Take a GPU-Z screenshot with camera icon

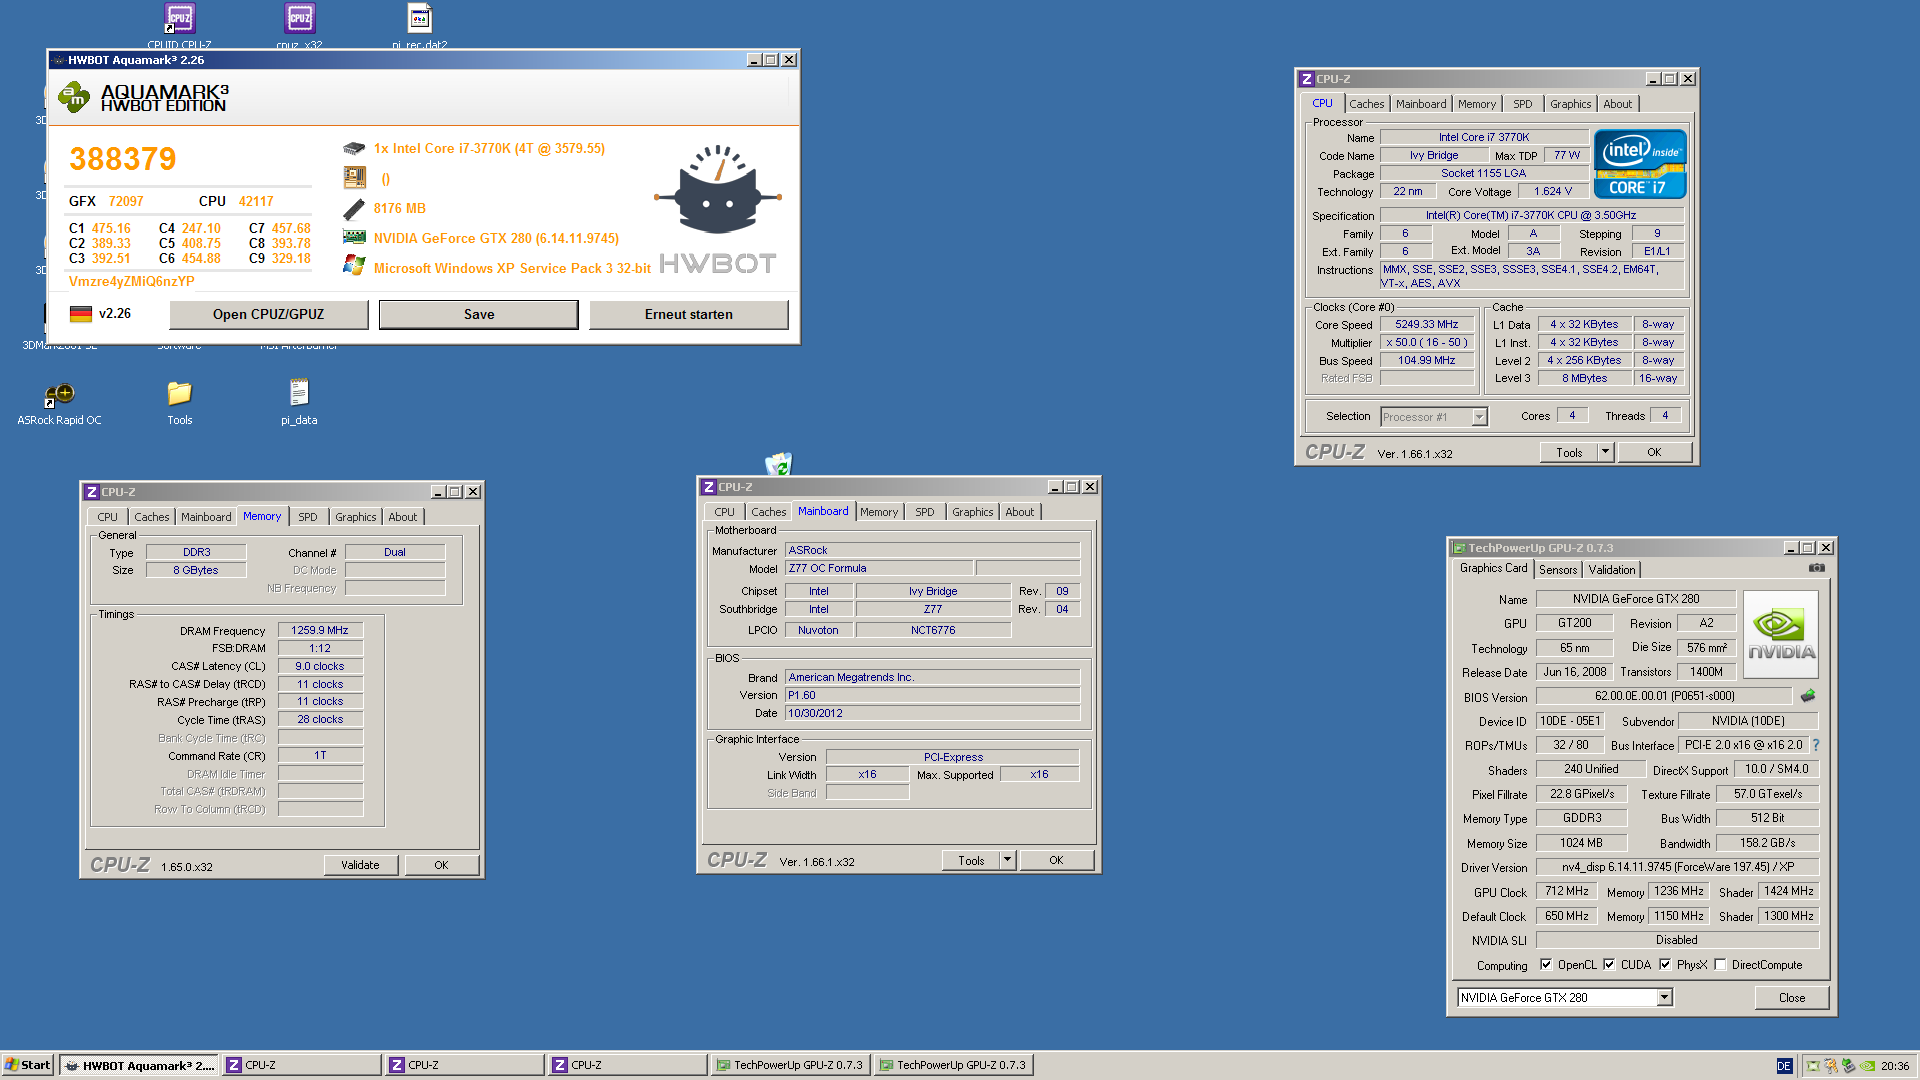(x=1816, y=568)
